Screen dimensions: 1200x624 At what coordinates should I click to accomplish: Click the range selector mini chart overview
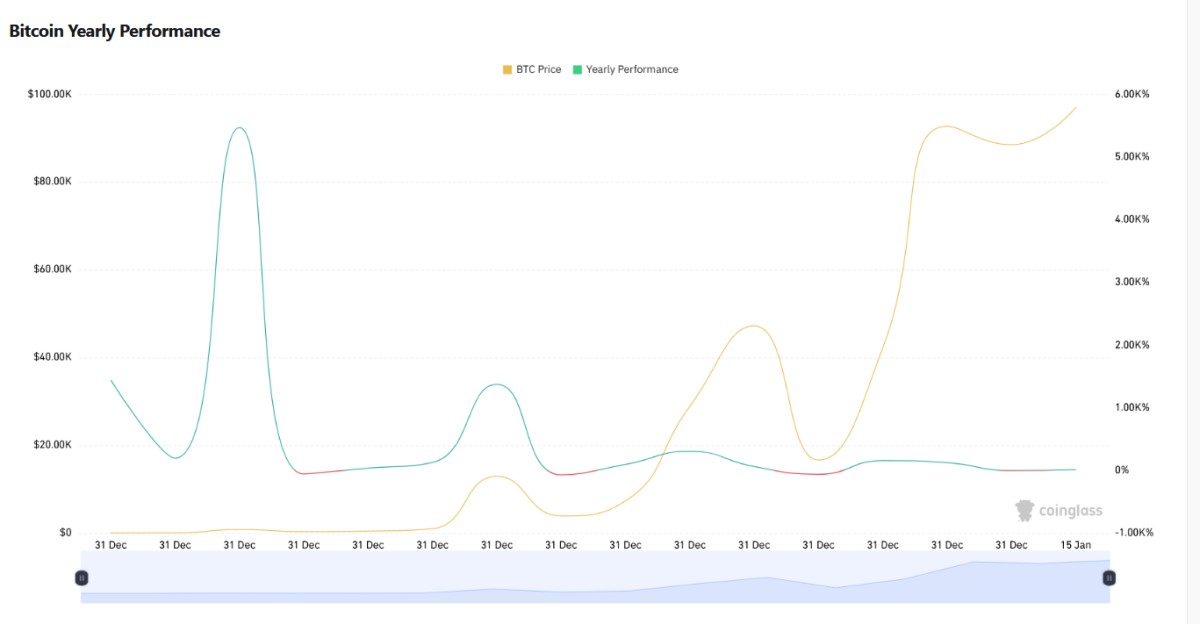click(595, 580)
